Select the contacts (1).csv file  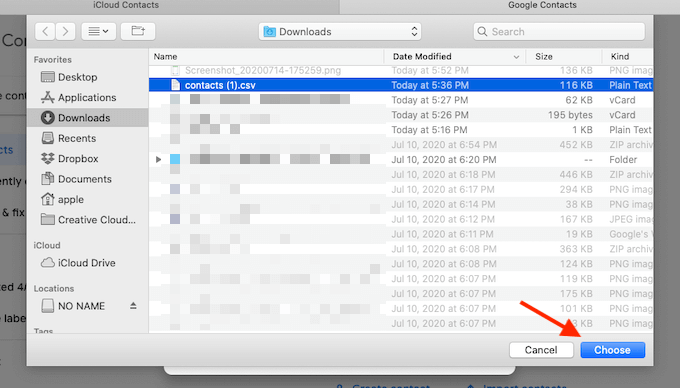pyautogui.click(x=401, y=85)
